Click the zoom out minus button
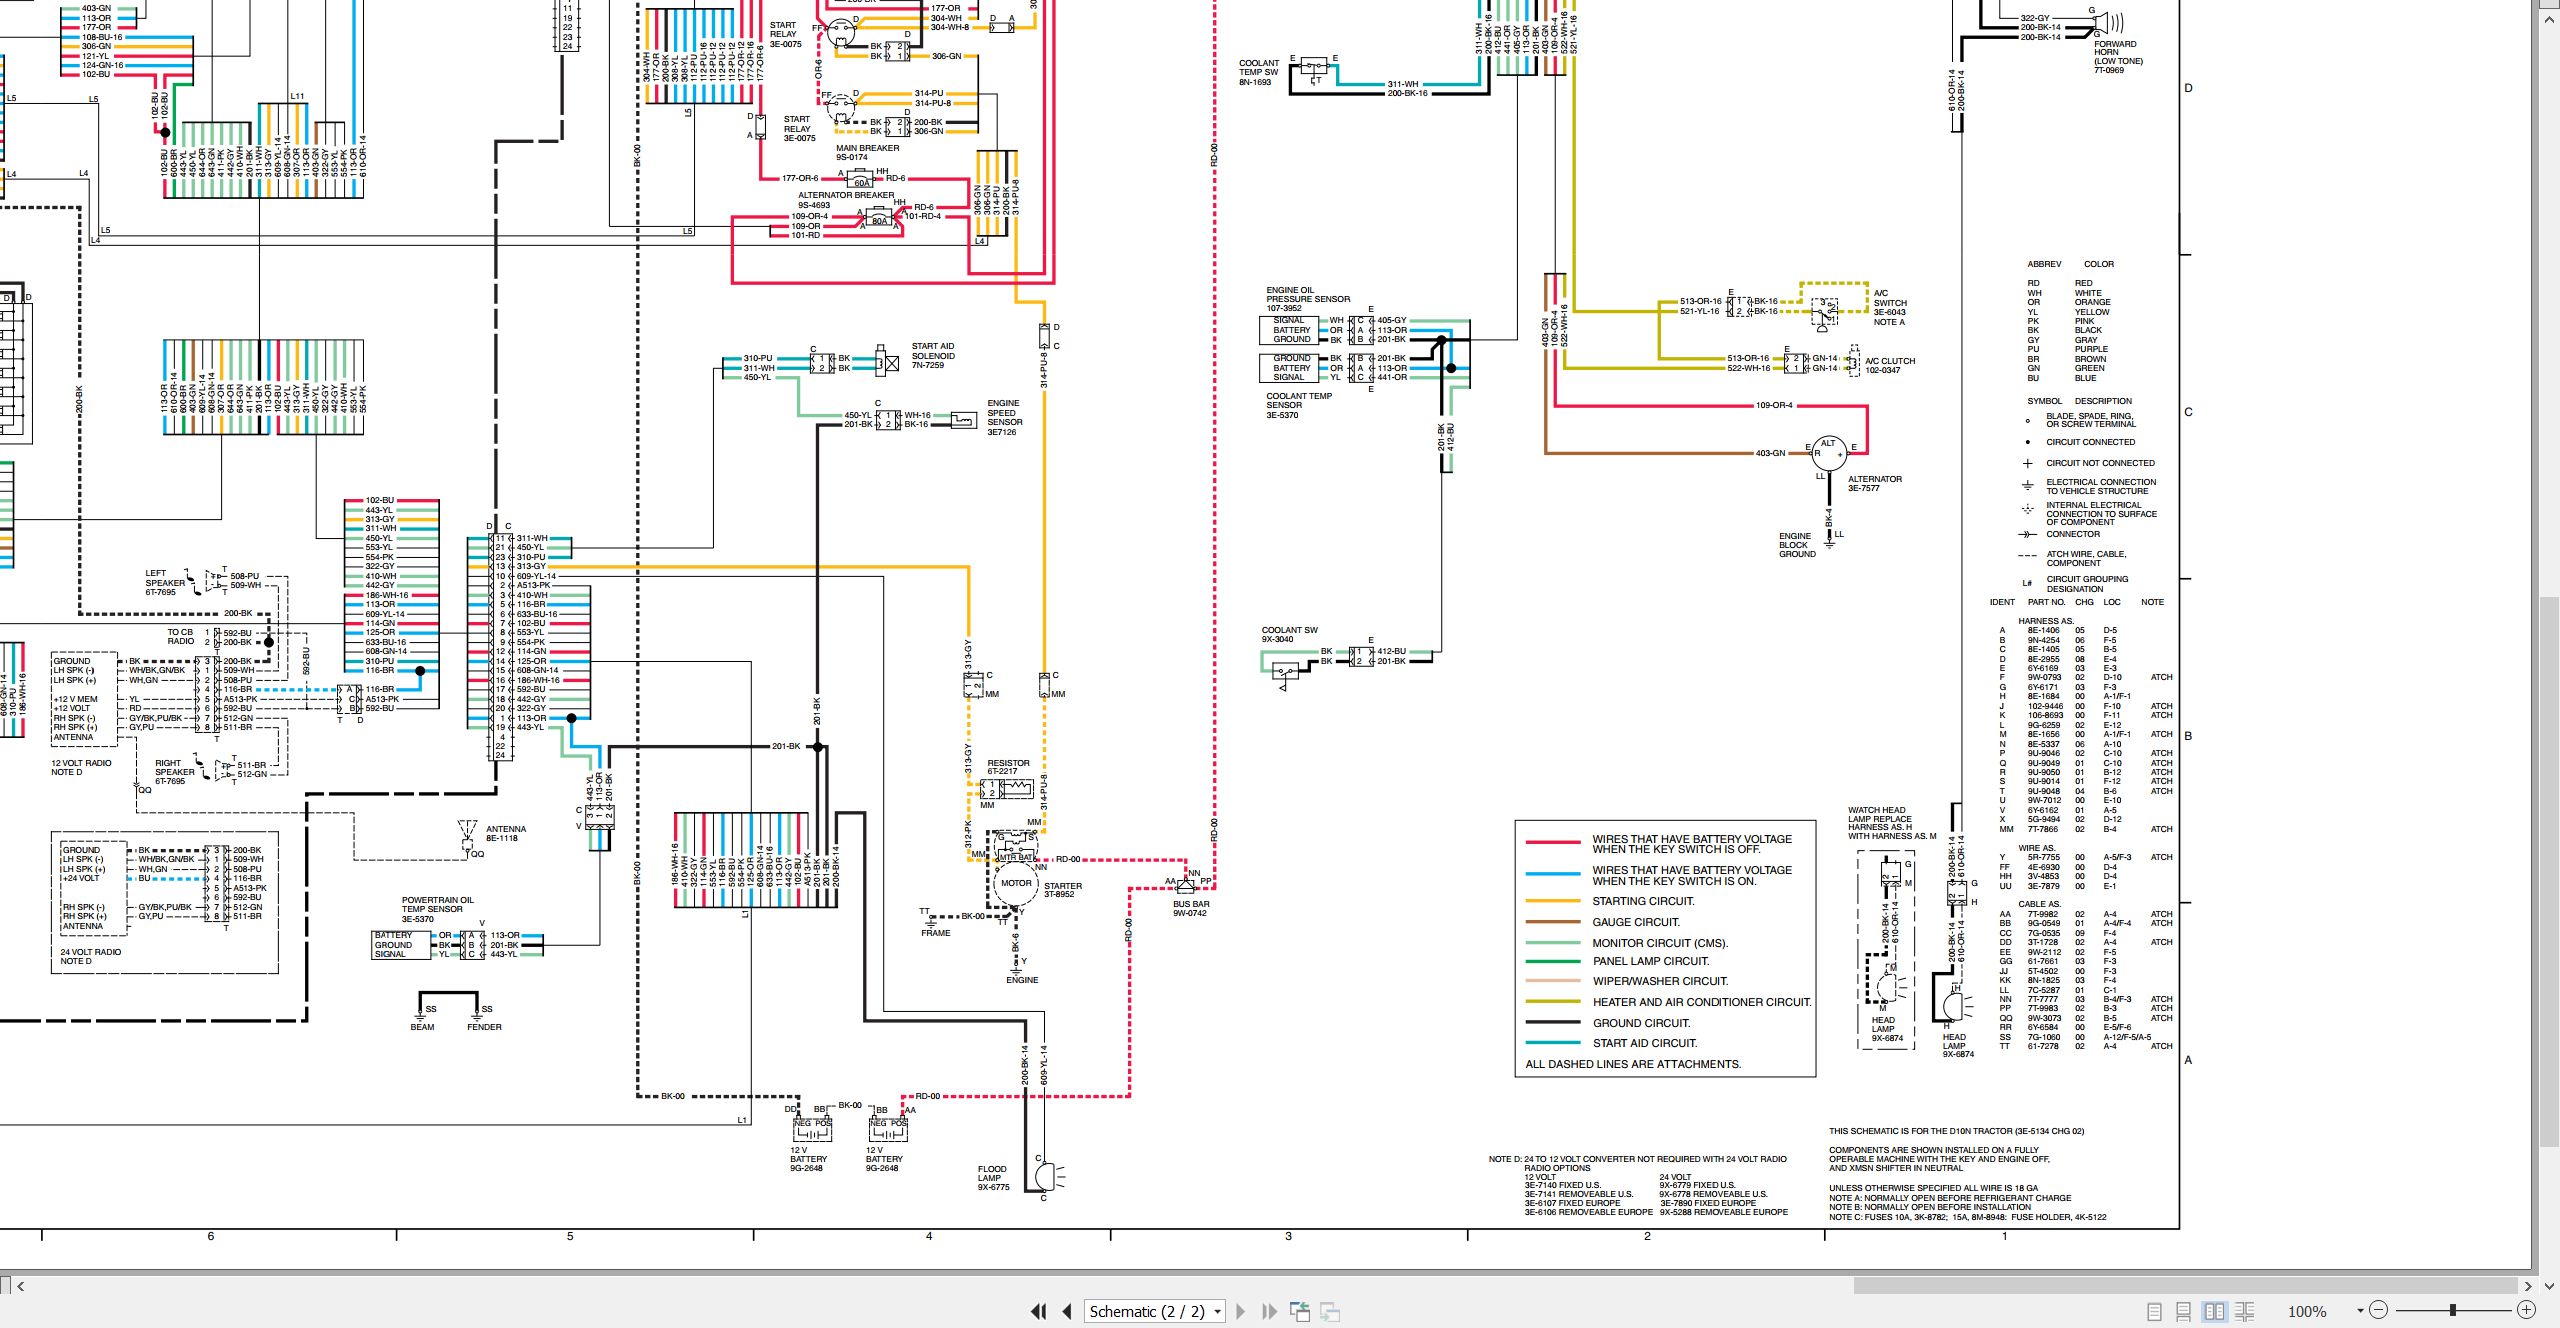 pos(2379,1310)
